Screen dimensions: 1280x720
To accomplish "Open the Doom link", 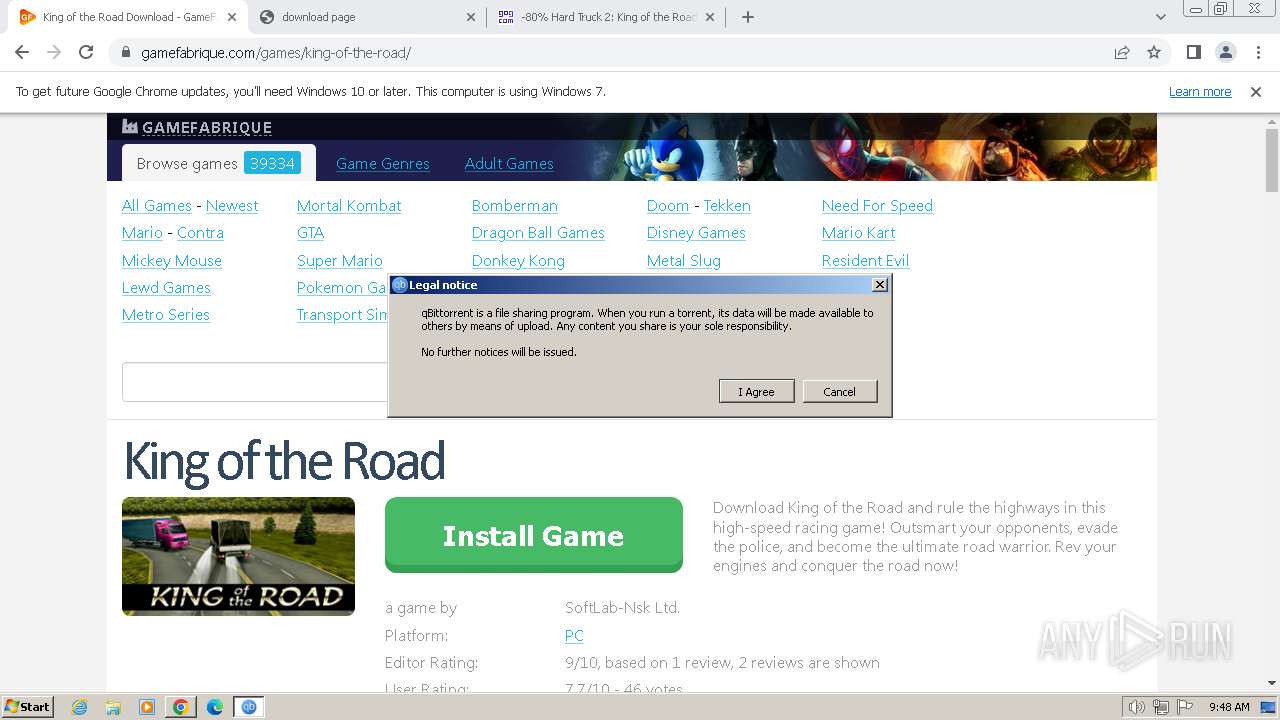I will [x=668, y=206].
